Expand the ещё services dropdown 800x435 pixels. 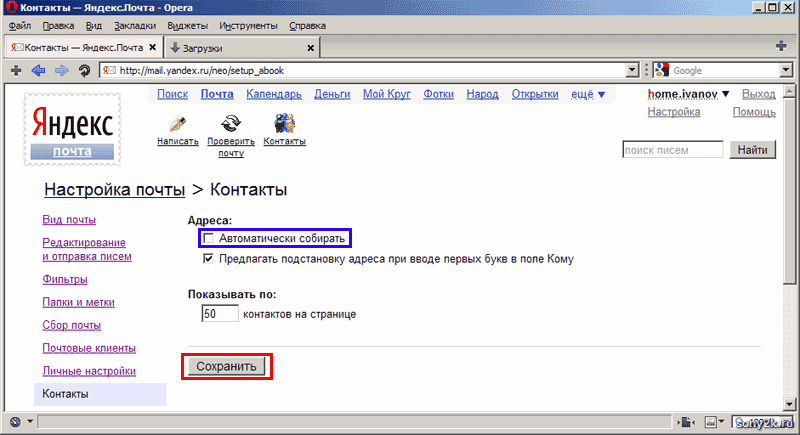point(588,94)
